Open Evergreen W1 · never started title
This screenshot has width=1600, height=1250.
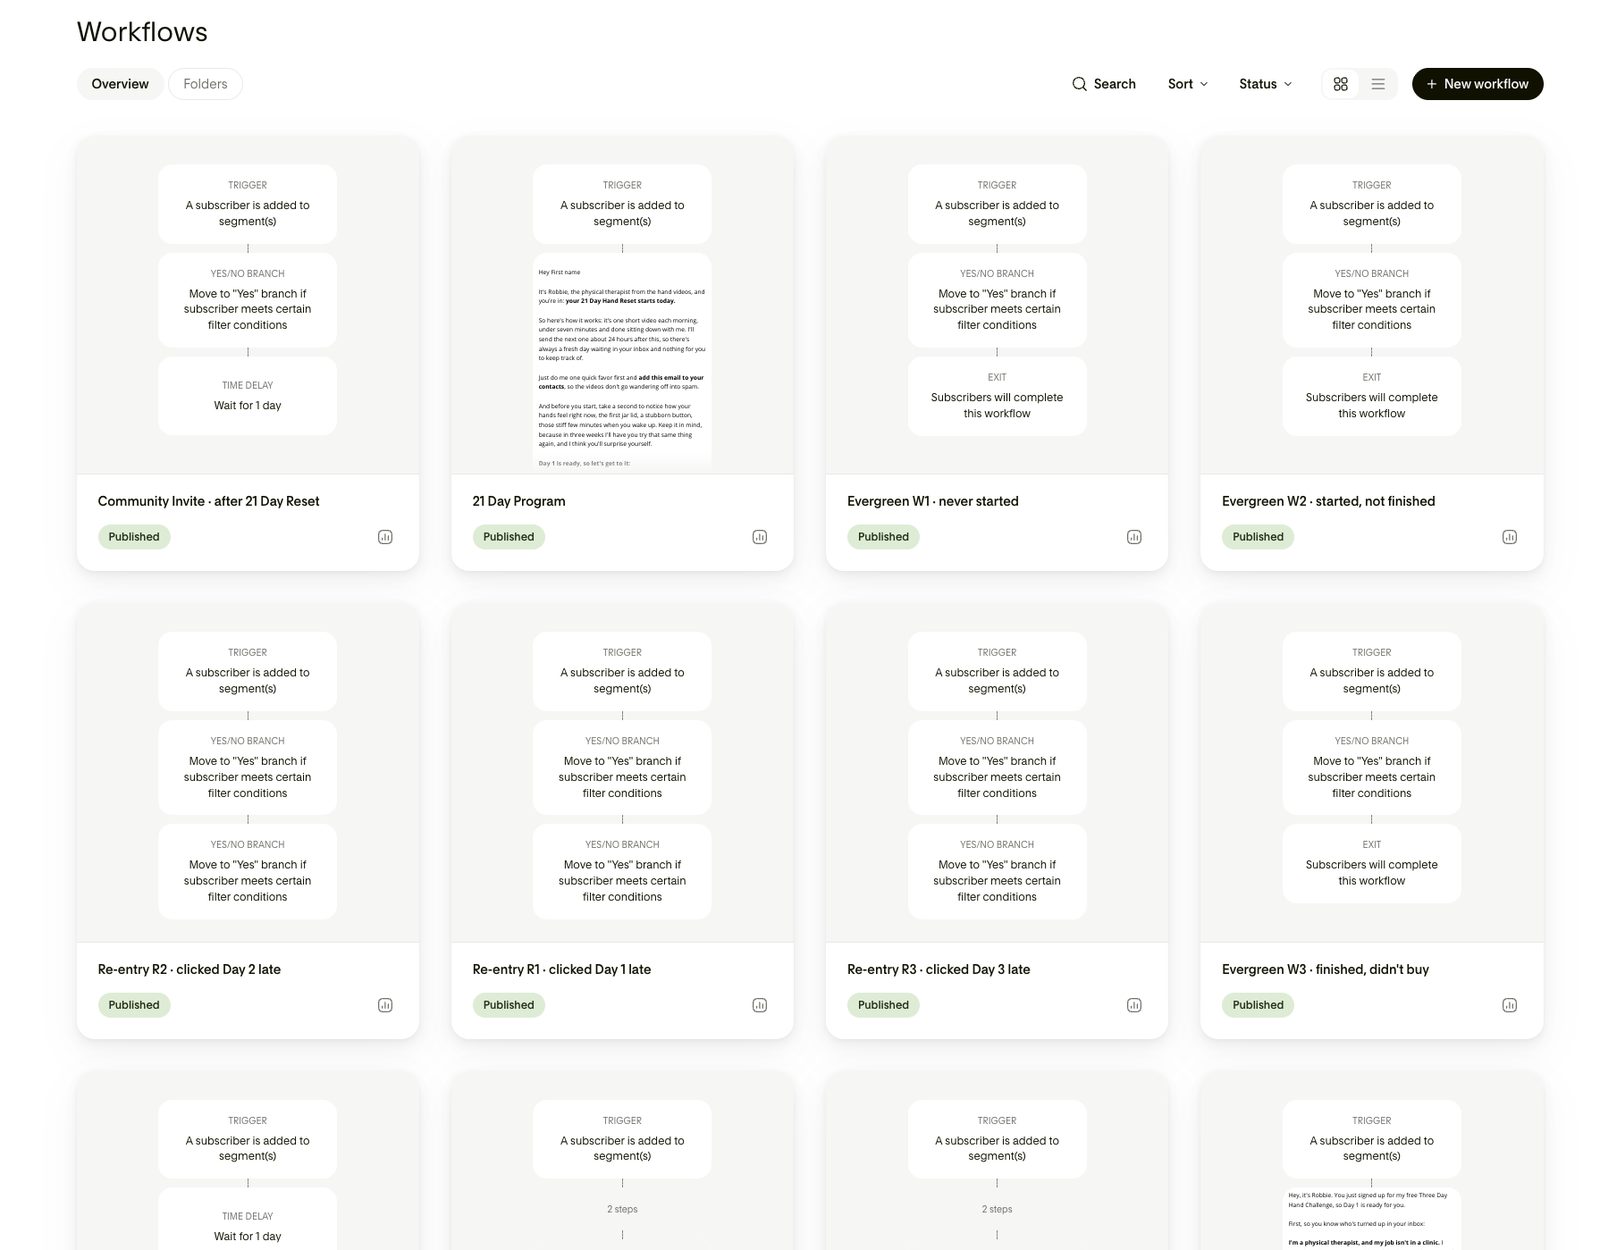933,501
